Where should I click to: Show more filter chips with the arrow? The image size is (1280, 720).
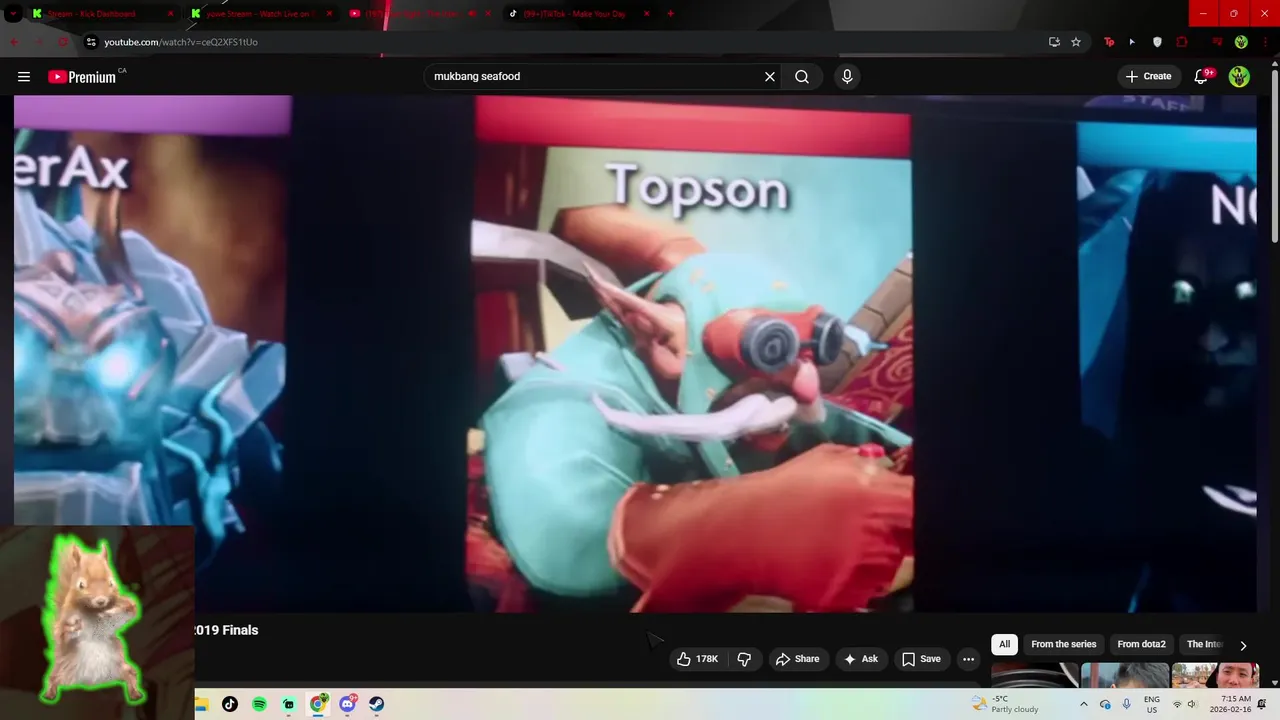pyautogui.click(x=1243, y=646)
